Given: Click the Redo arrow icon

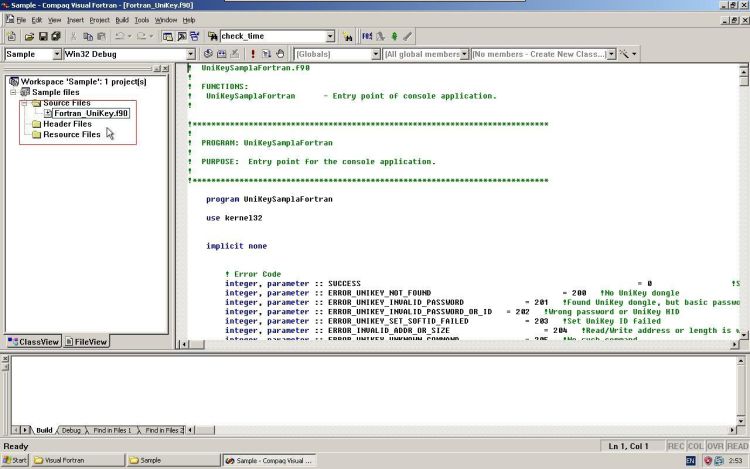Looking at the screenshot, I should pyautogui.click(x=141, y=36).
